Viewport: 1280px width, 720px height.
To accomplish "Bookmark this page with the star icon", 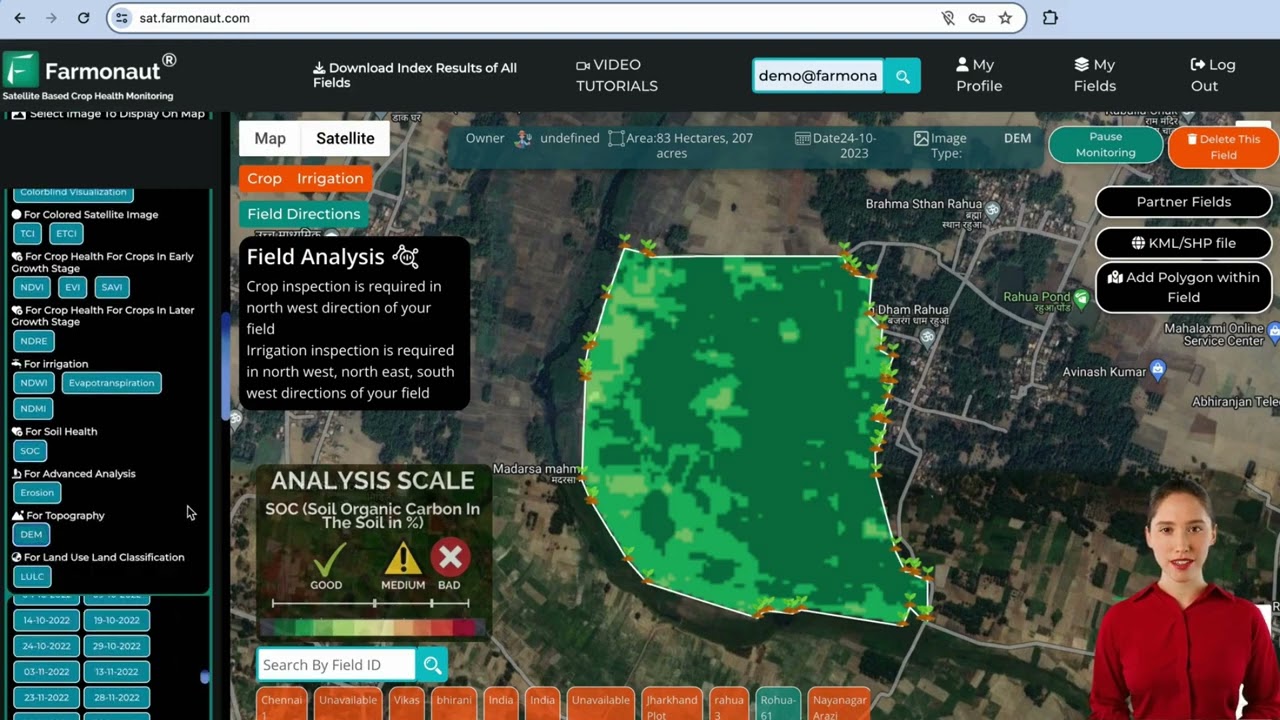I will pos(1005,18).
